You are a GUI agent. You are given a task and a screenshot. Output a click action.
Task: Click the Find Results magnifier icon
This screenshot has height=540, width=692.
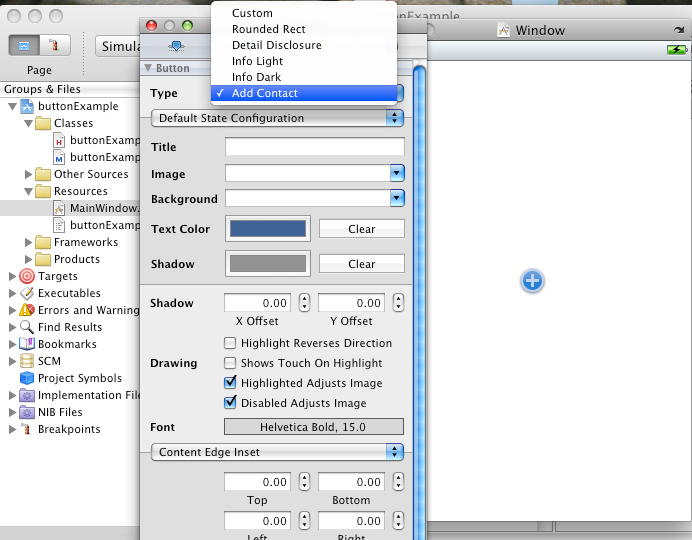[x=27, y=327]
